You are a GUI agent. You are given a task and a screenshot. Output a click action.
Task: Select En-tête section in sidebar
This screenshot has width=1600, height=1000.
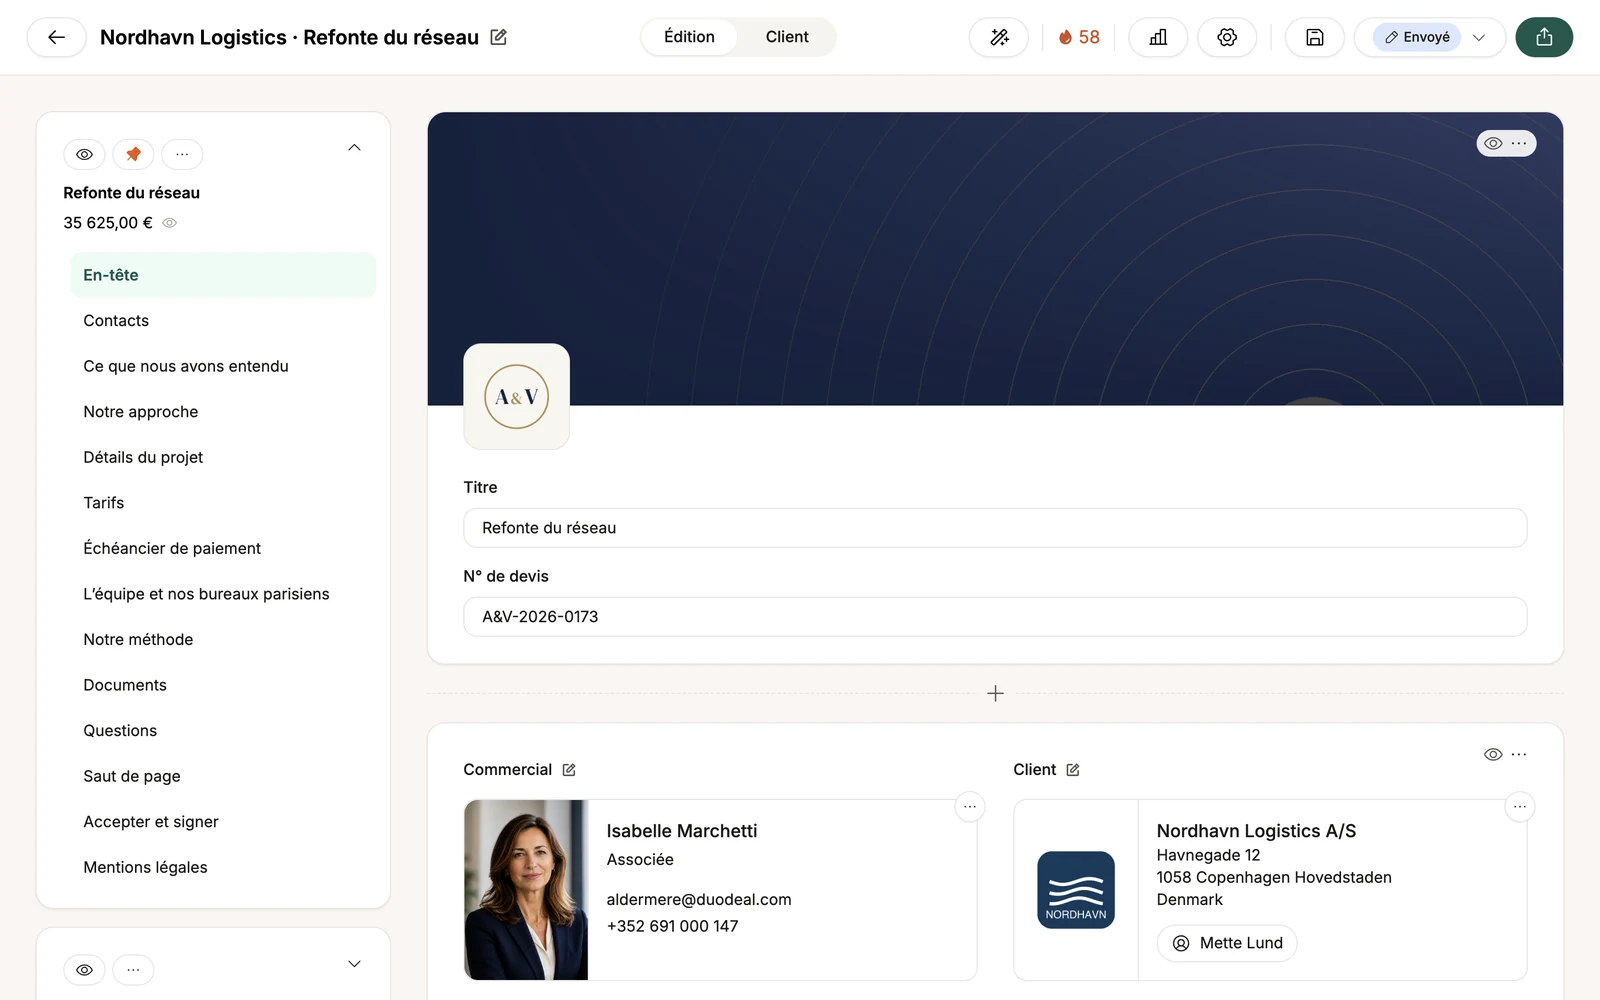point(223,275)
